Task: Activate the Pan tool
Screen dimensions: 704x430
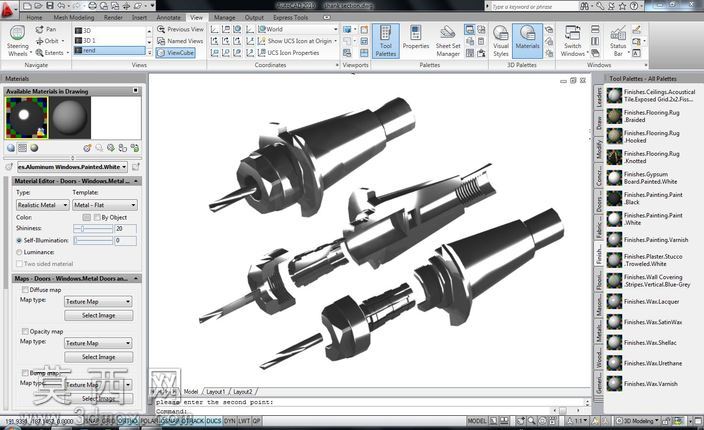Action: pyautogui.click(x=46, y=29)
